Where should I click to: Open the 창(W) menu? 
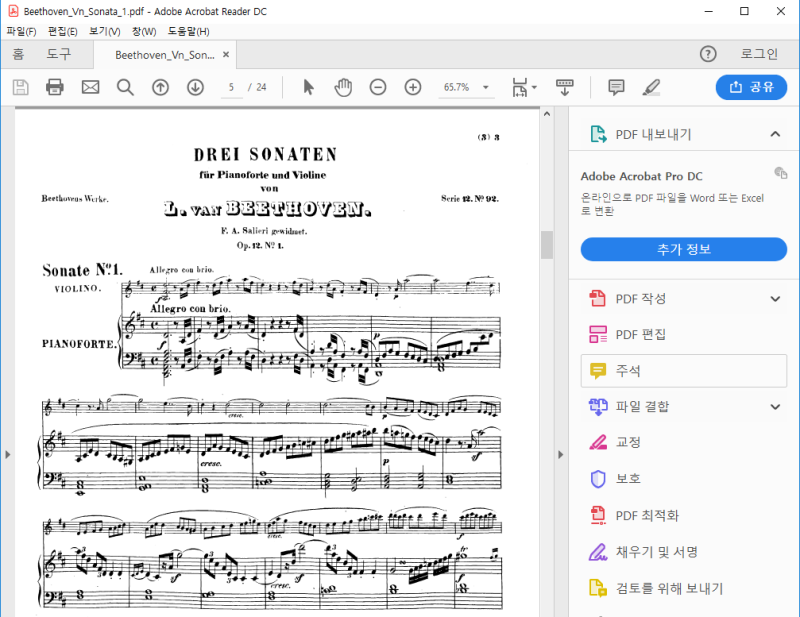pos(144,31)
